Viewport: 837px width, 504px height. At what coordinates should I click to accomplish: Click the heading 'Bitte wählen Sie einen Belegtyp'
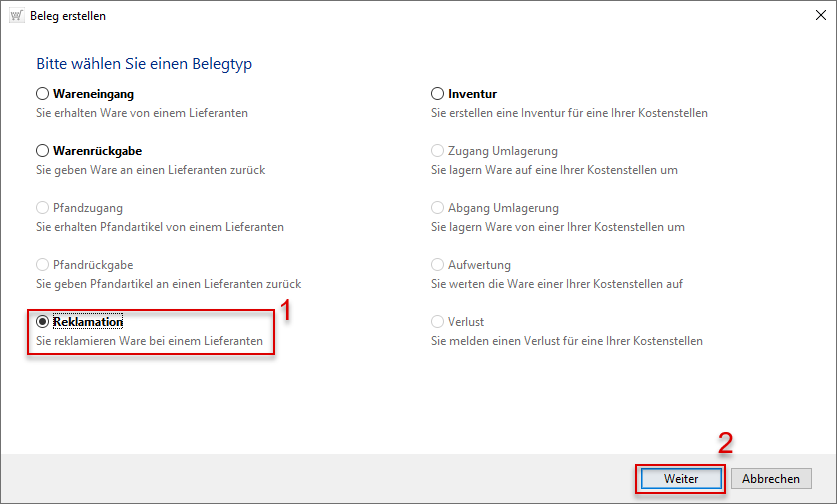[144, 64]
